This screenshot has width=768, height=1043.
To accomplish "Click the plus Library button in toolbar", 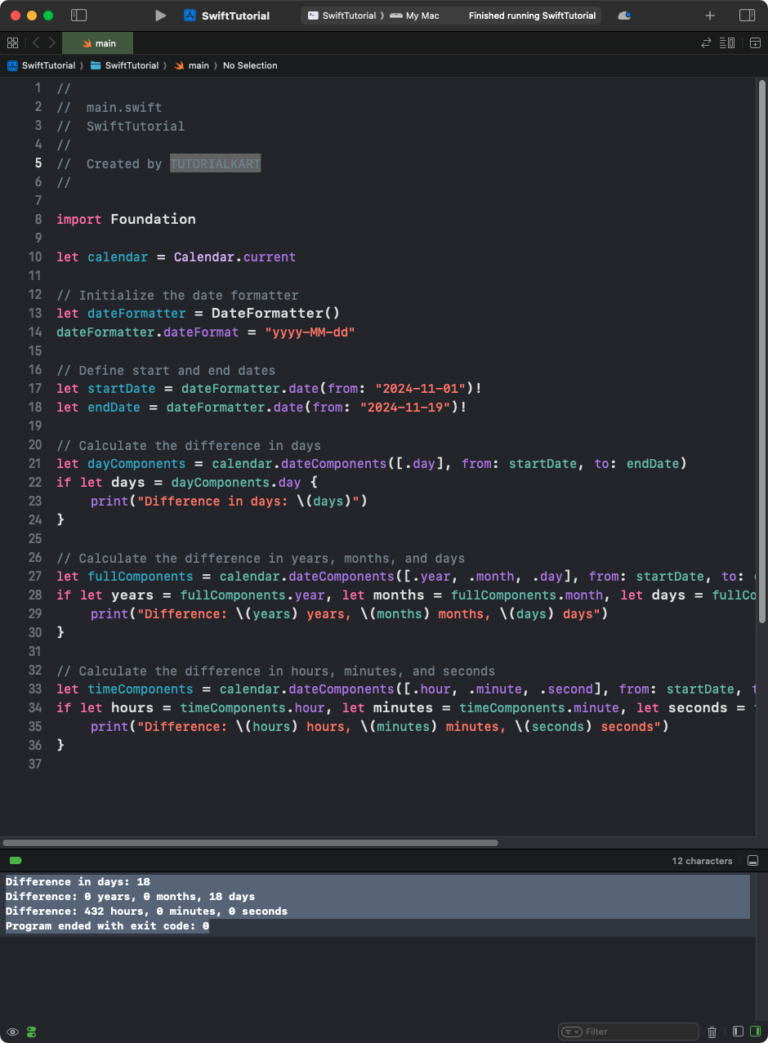I will (x=709, y=15).
